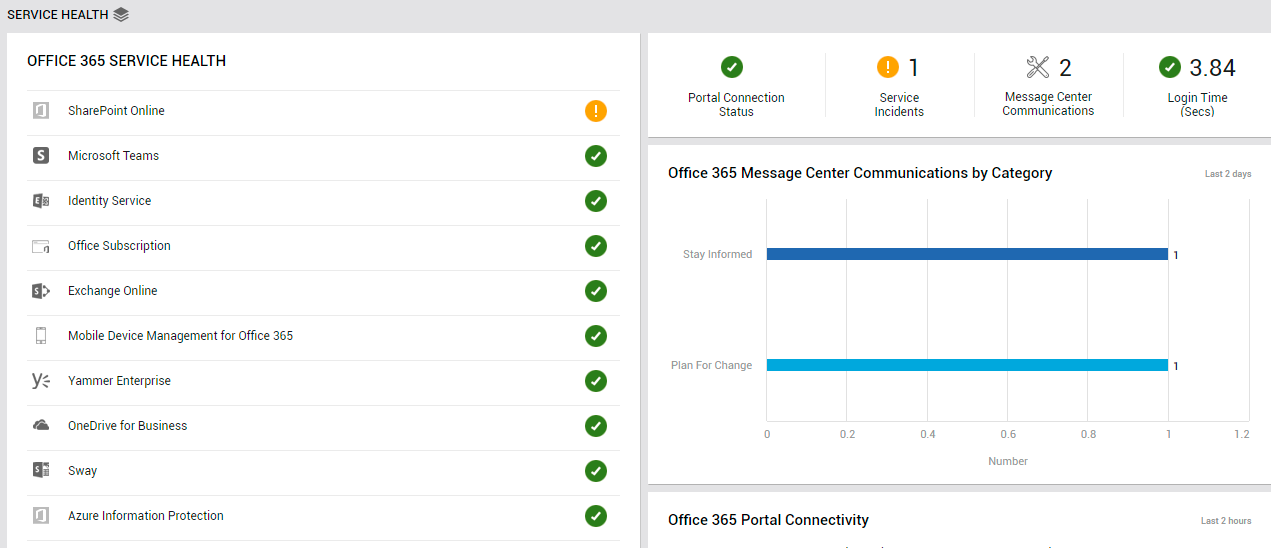The width and height of the screenshot is (1271, 548).
Task: Click the Login Time green check icon
Action: coord(1170,67)
